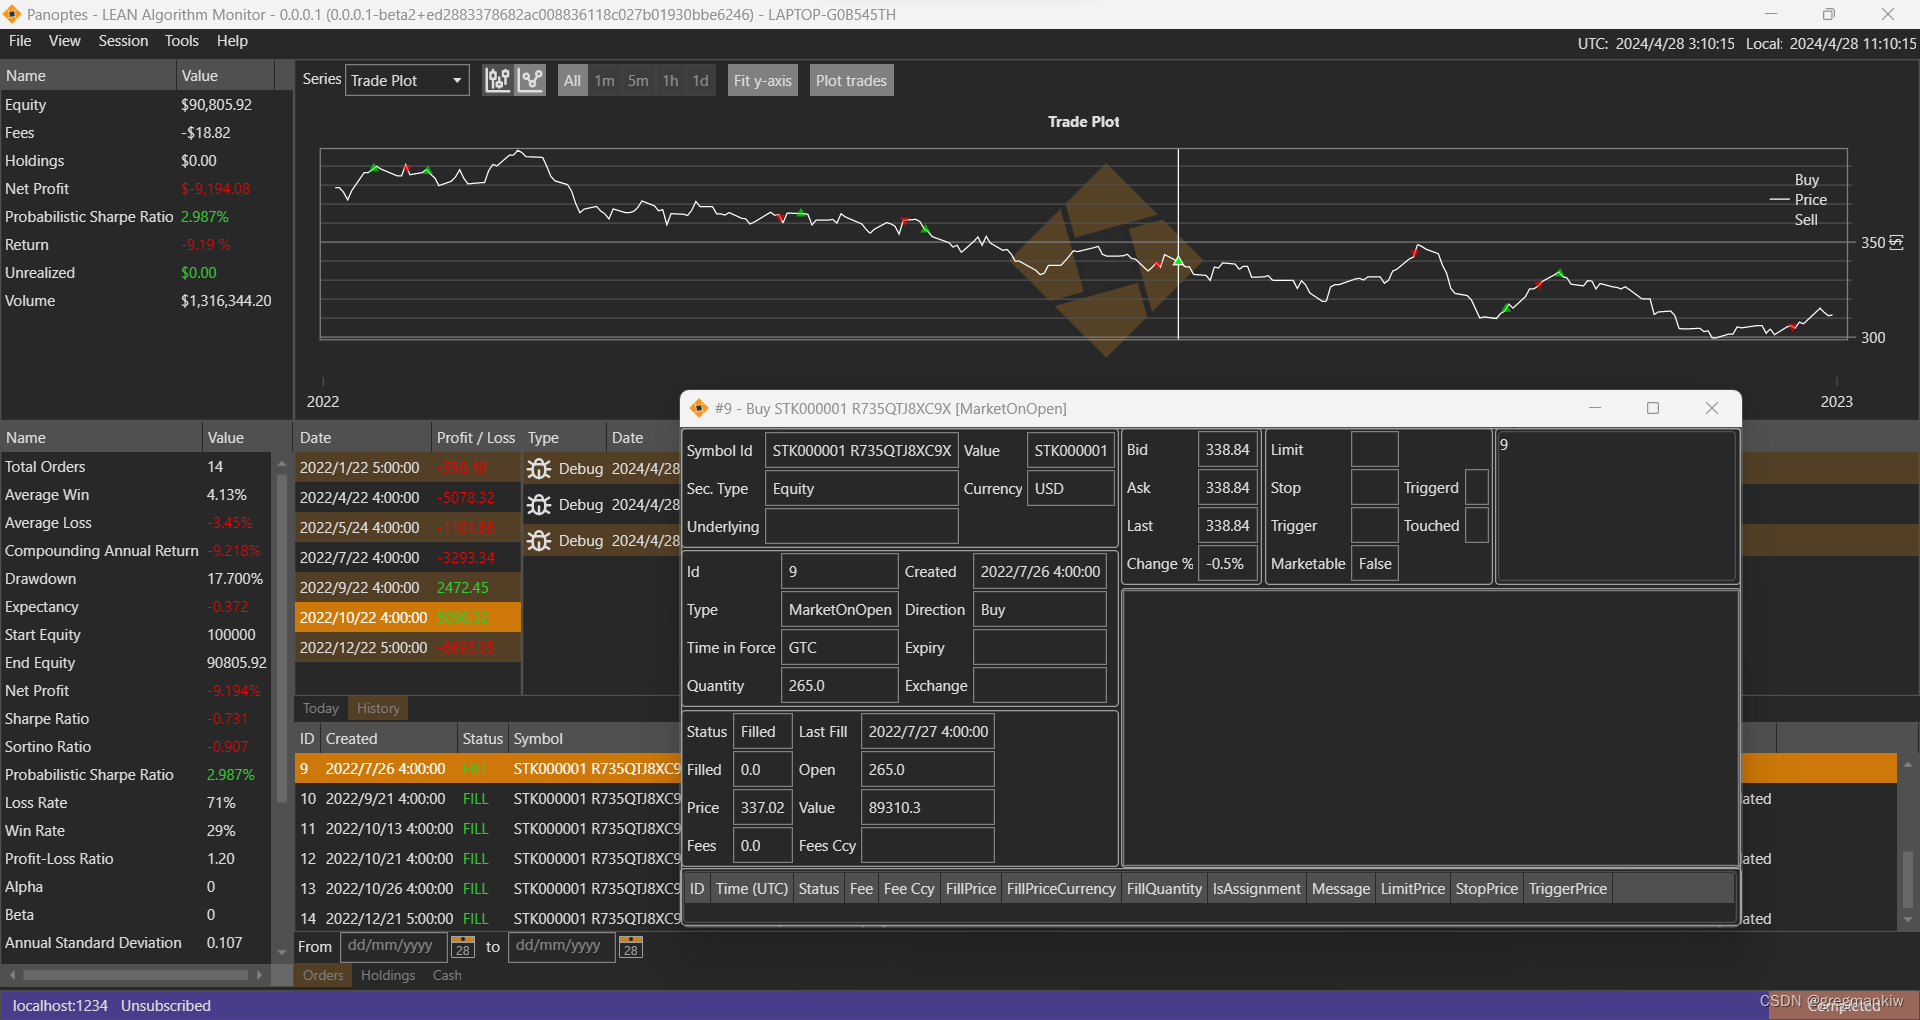The image size is (1920, 1020).
Task: Switch to the Holdings tab
Action: [388, 975]
